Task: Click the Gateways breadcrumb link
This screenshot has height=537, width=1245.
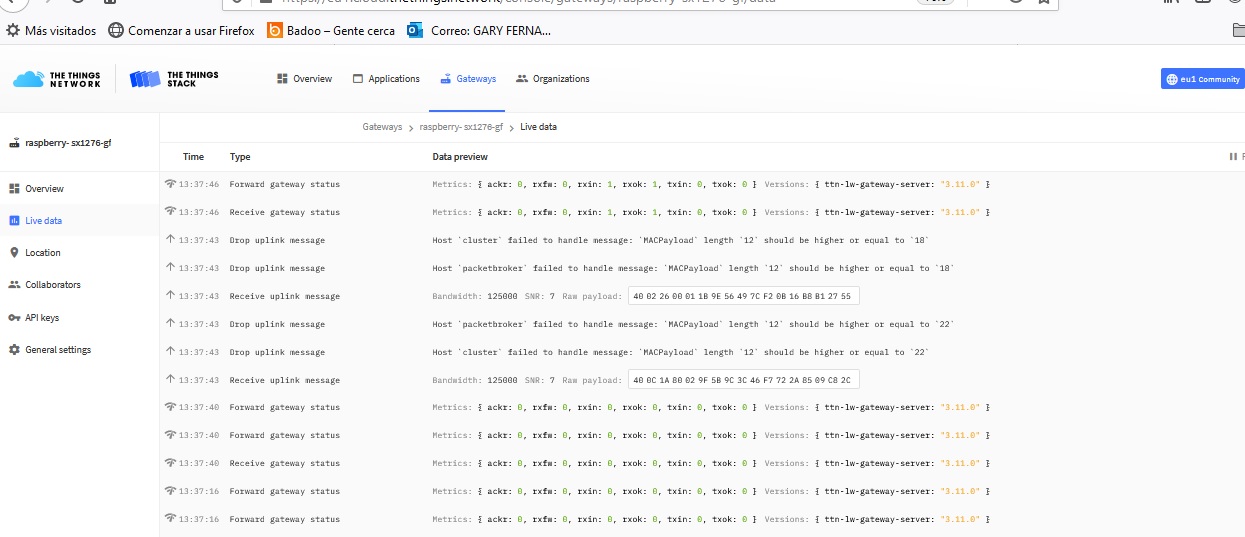Action: 381,127
